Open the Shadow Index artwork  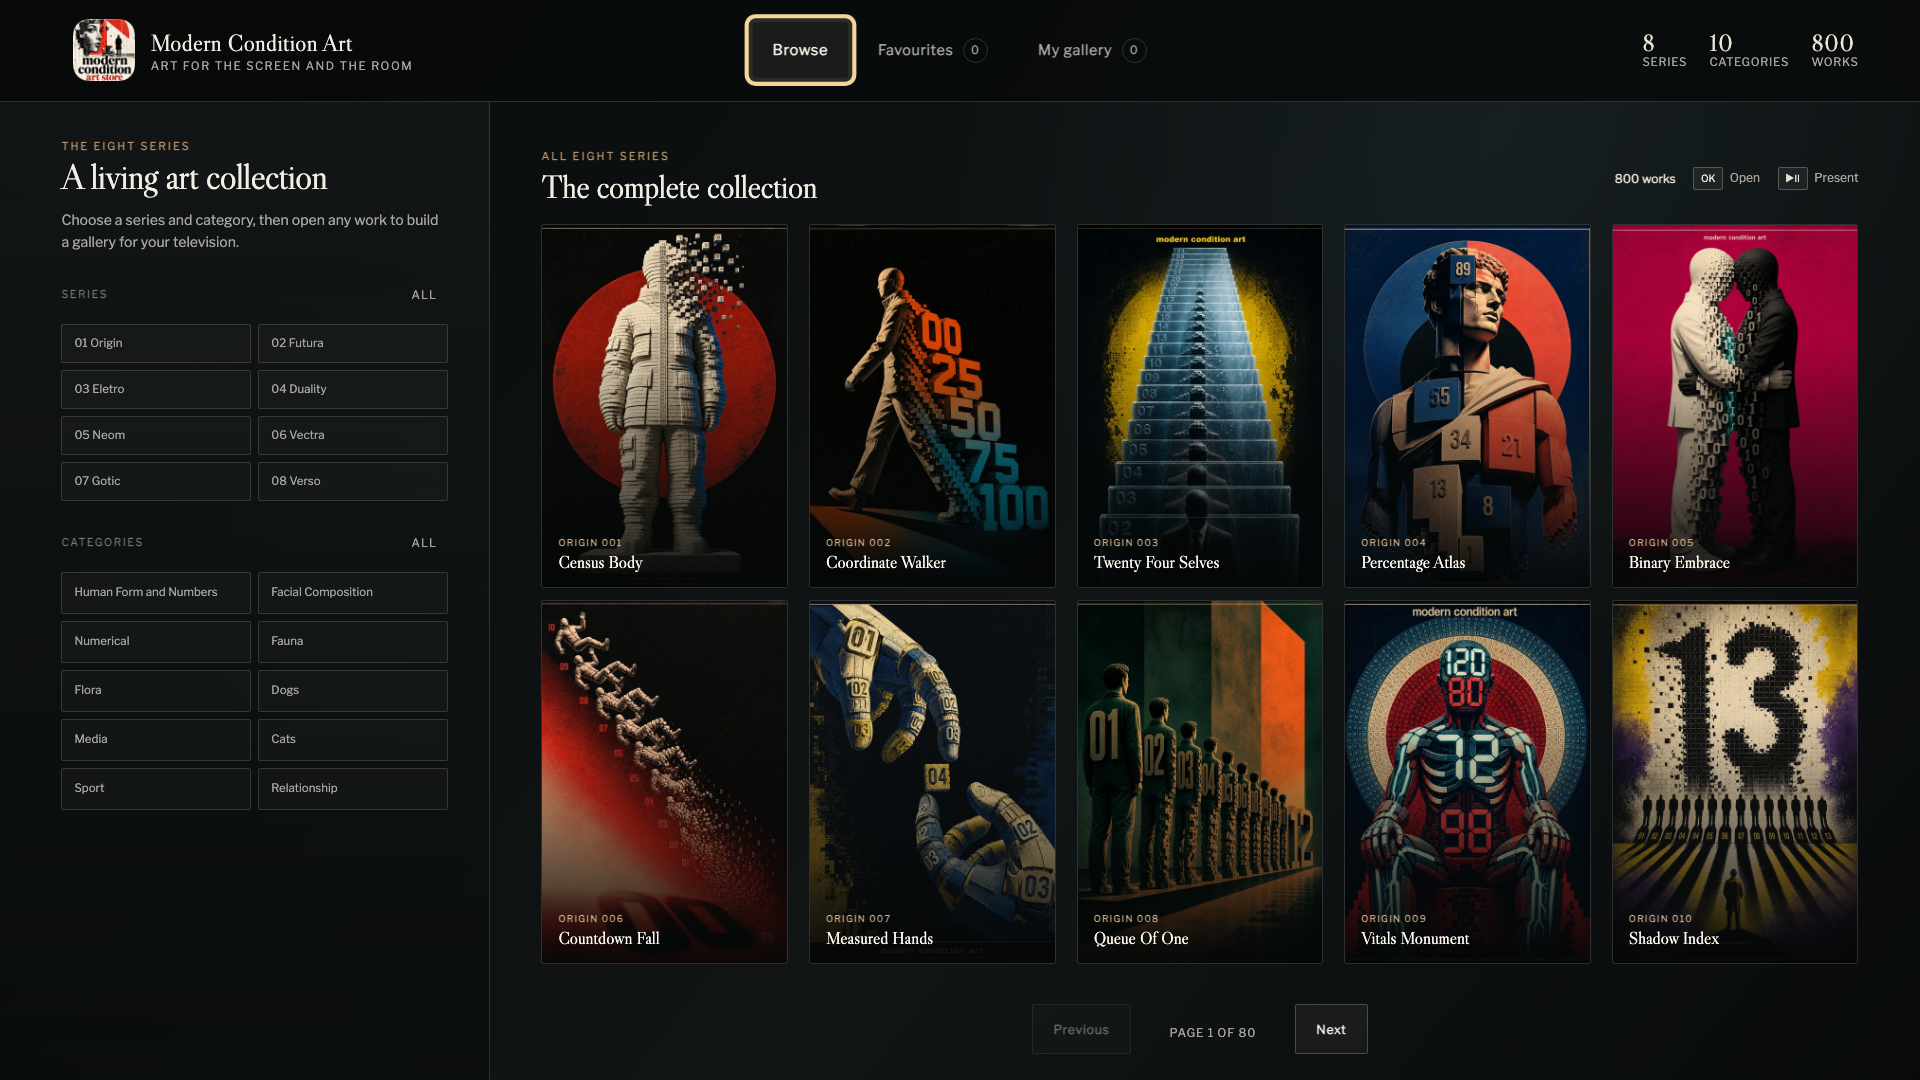[x=1735, y=782]
